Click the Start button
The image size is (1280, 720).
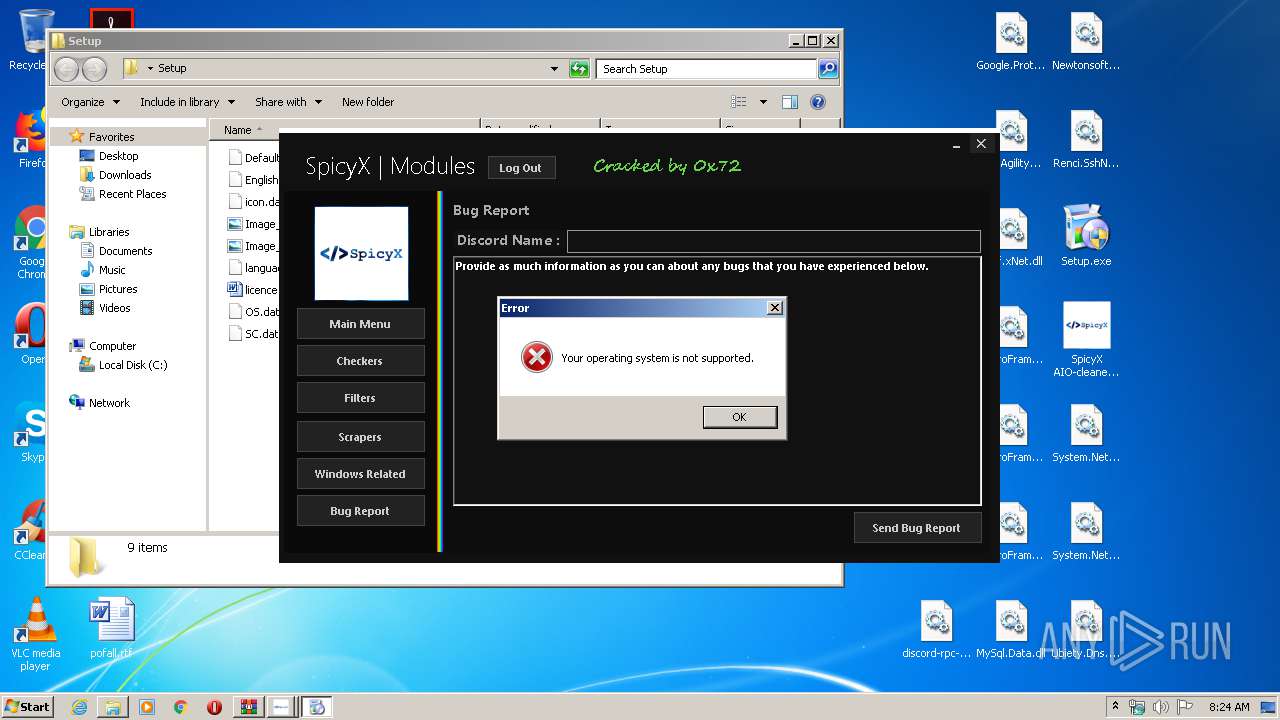pos(27,706)
